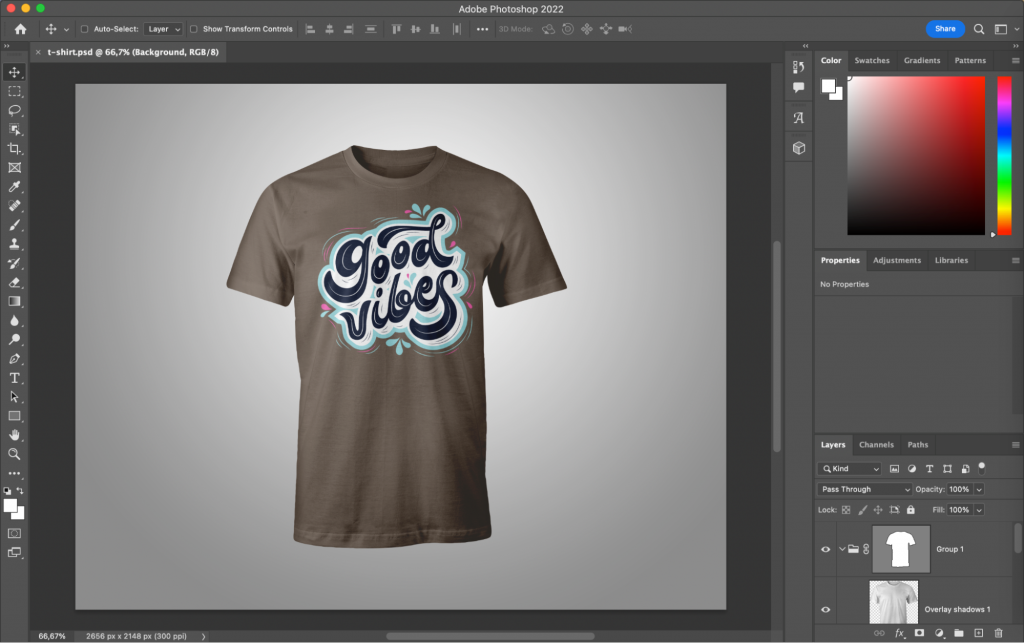1024x643 pixels.
Task: Hide the Group 1 layer
Action: 826,549
